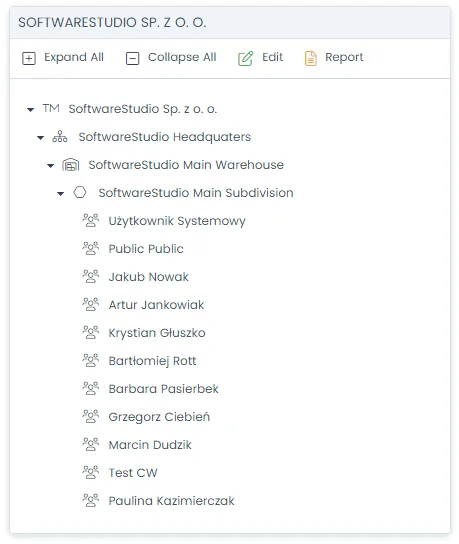Image resolution: width=459 pixels, height=544 pixels.
Task: Click the Main Warehouse building icon
Action: [x=70, y=165]
